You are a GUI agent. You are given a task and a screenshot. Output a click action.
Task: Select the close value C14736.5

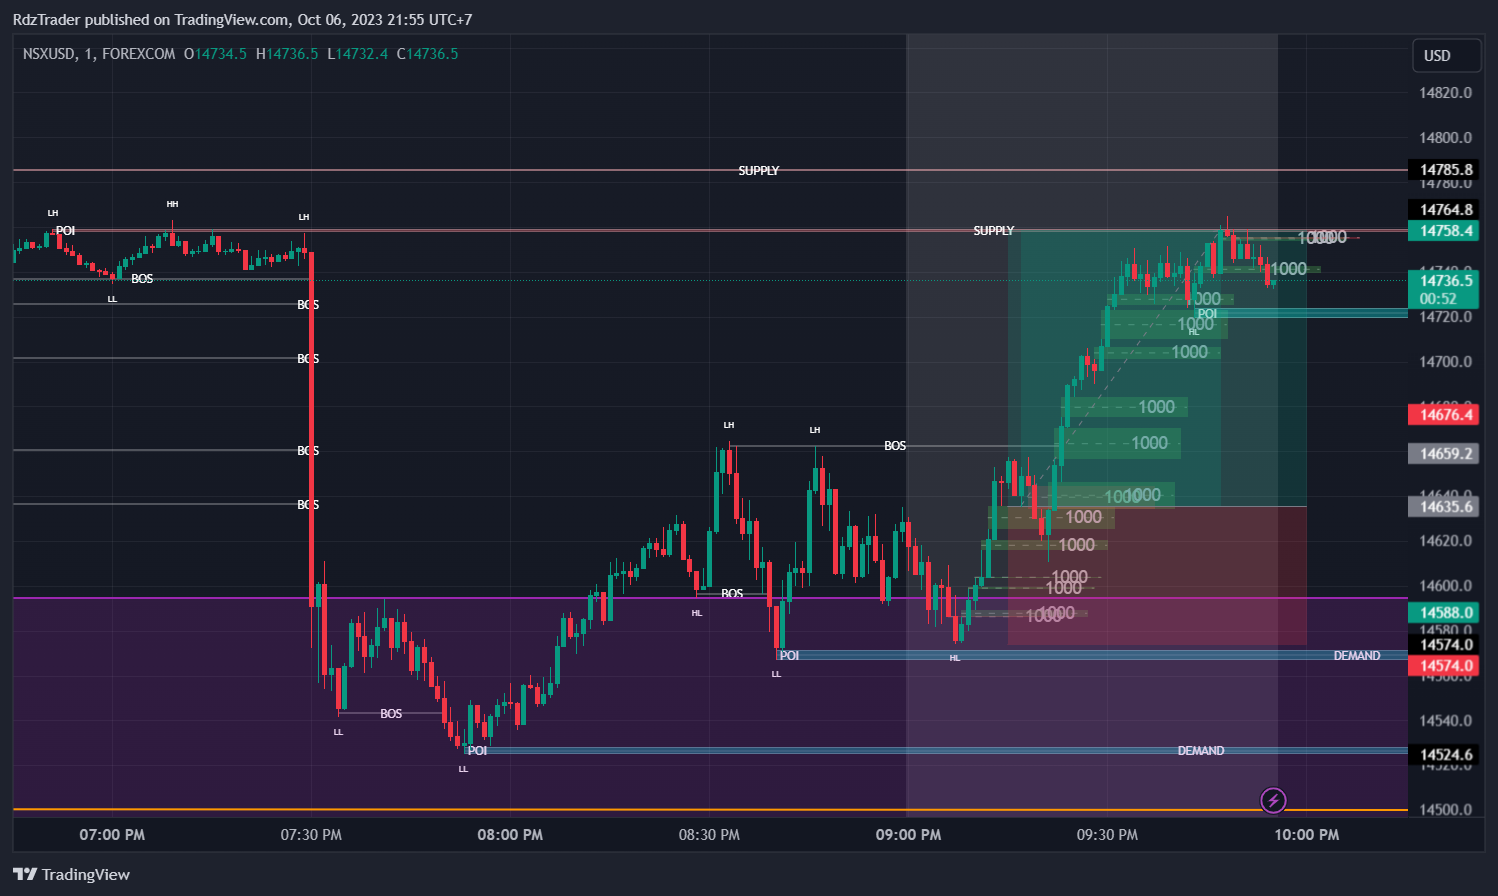click(428, 54)
